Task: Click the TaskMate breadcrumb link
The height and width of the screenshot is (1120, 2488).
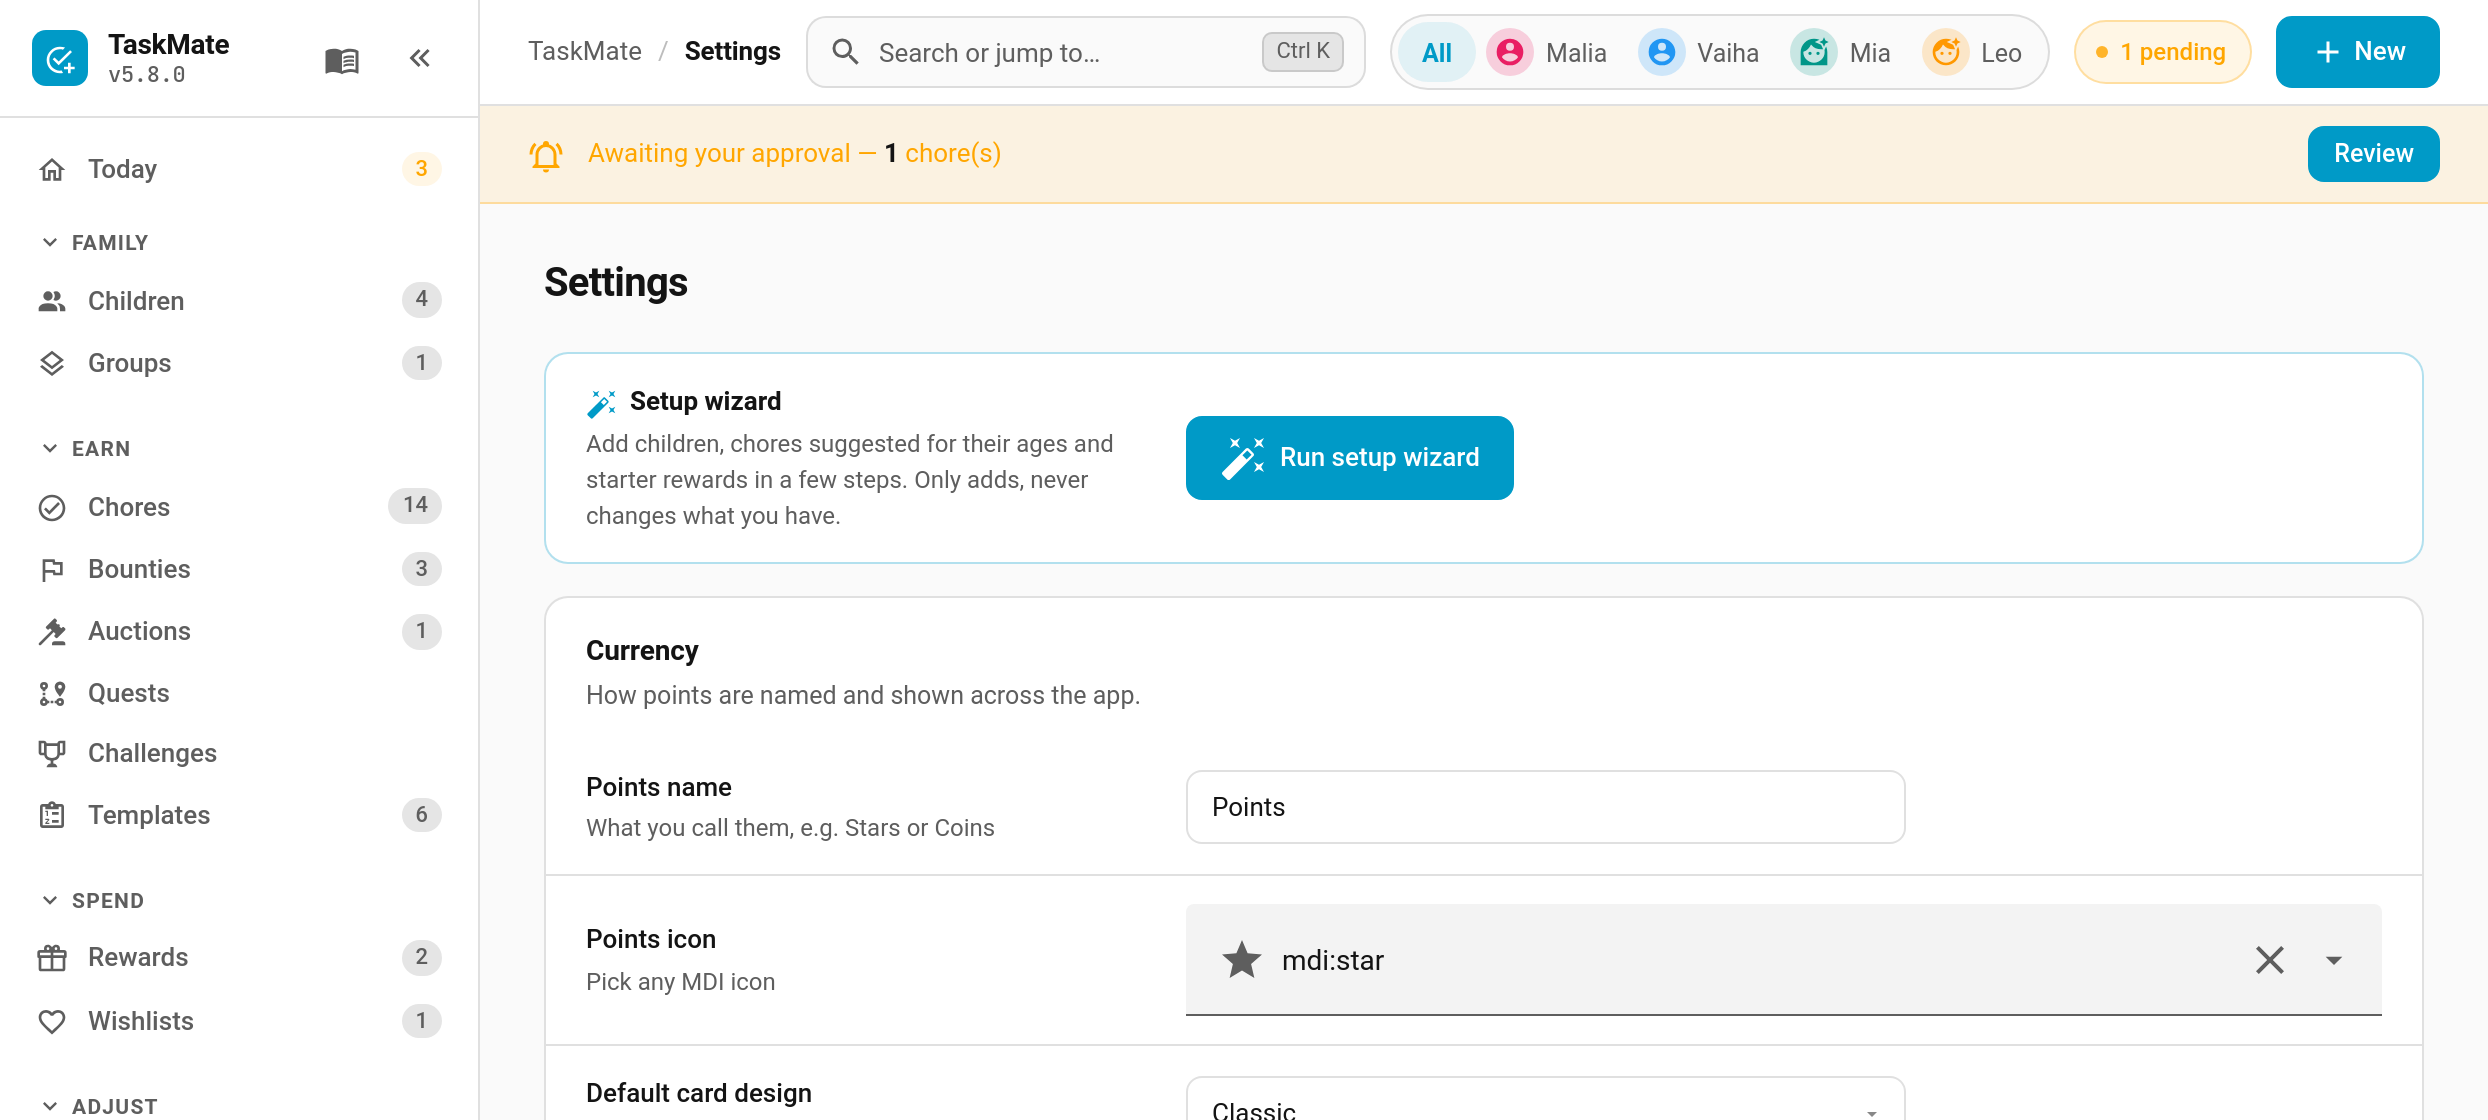Action: 585,52
